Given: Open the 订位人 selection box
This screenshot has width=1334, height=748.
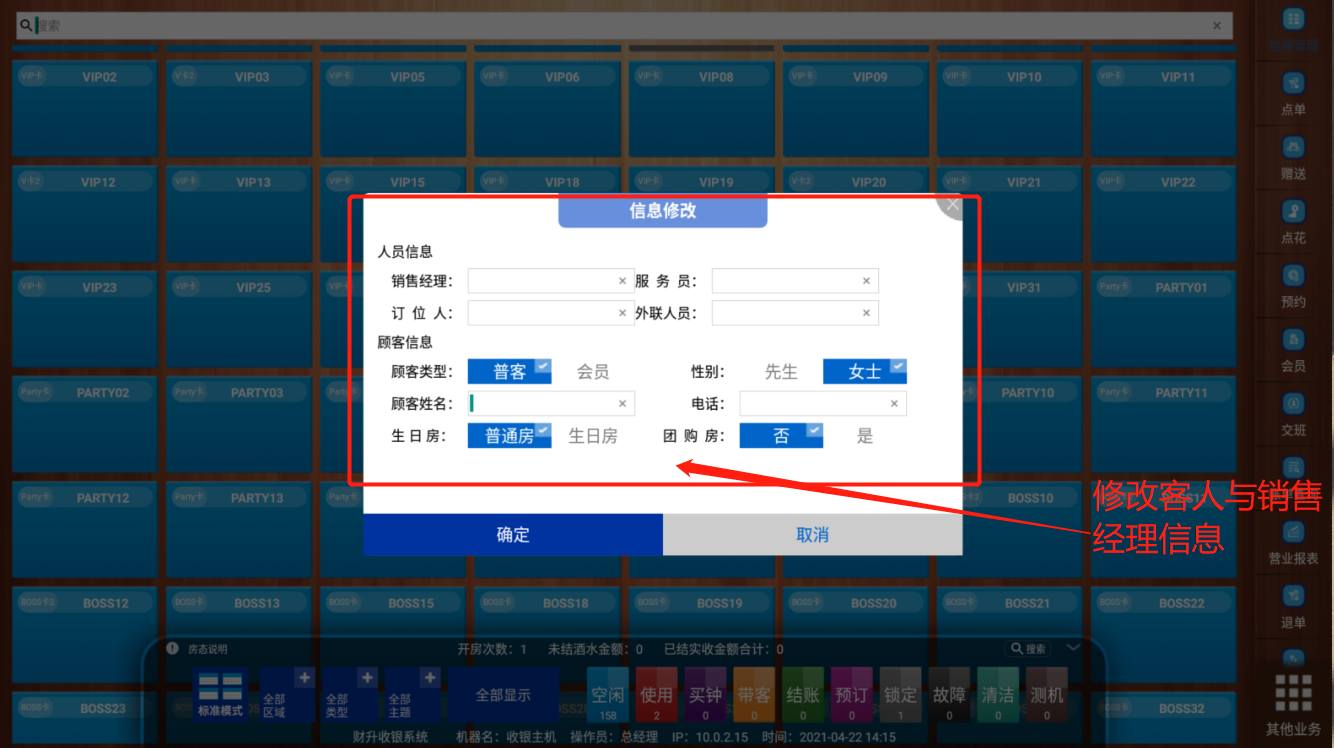Looking at the screenshot, I should 549,313.
